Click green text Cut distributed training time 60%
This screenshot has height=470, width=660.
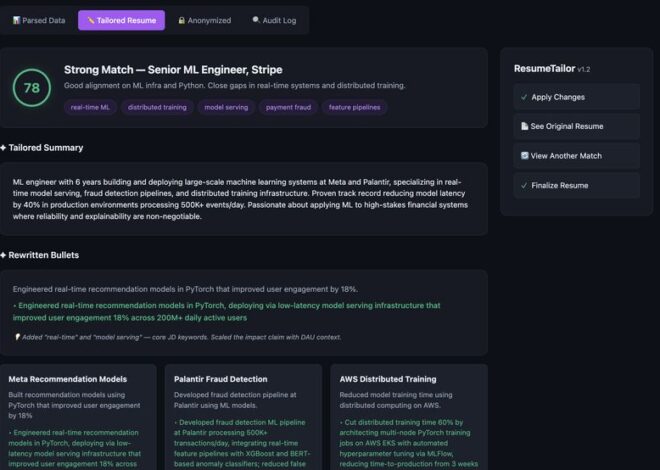(x=409, y=443)
